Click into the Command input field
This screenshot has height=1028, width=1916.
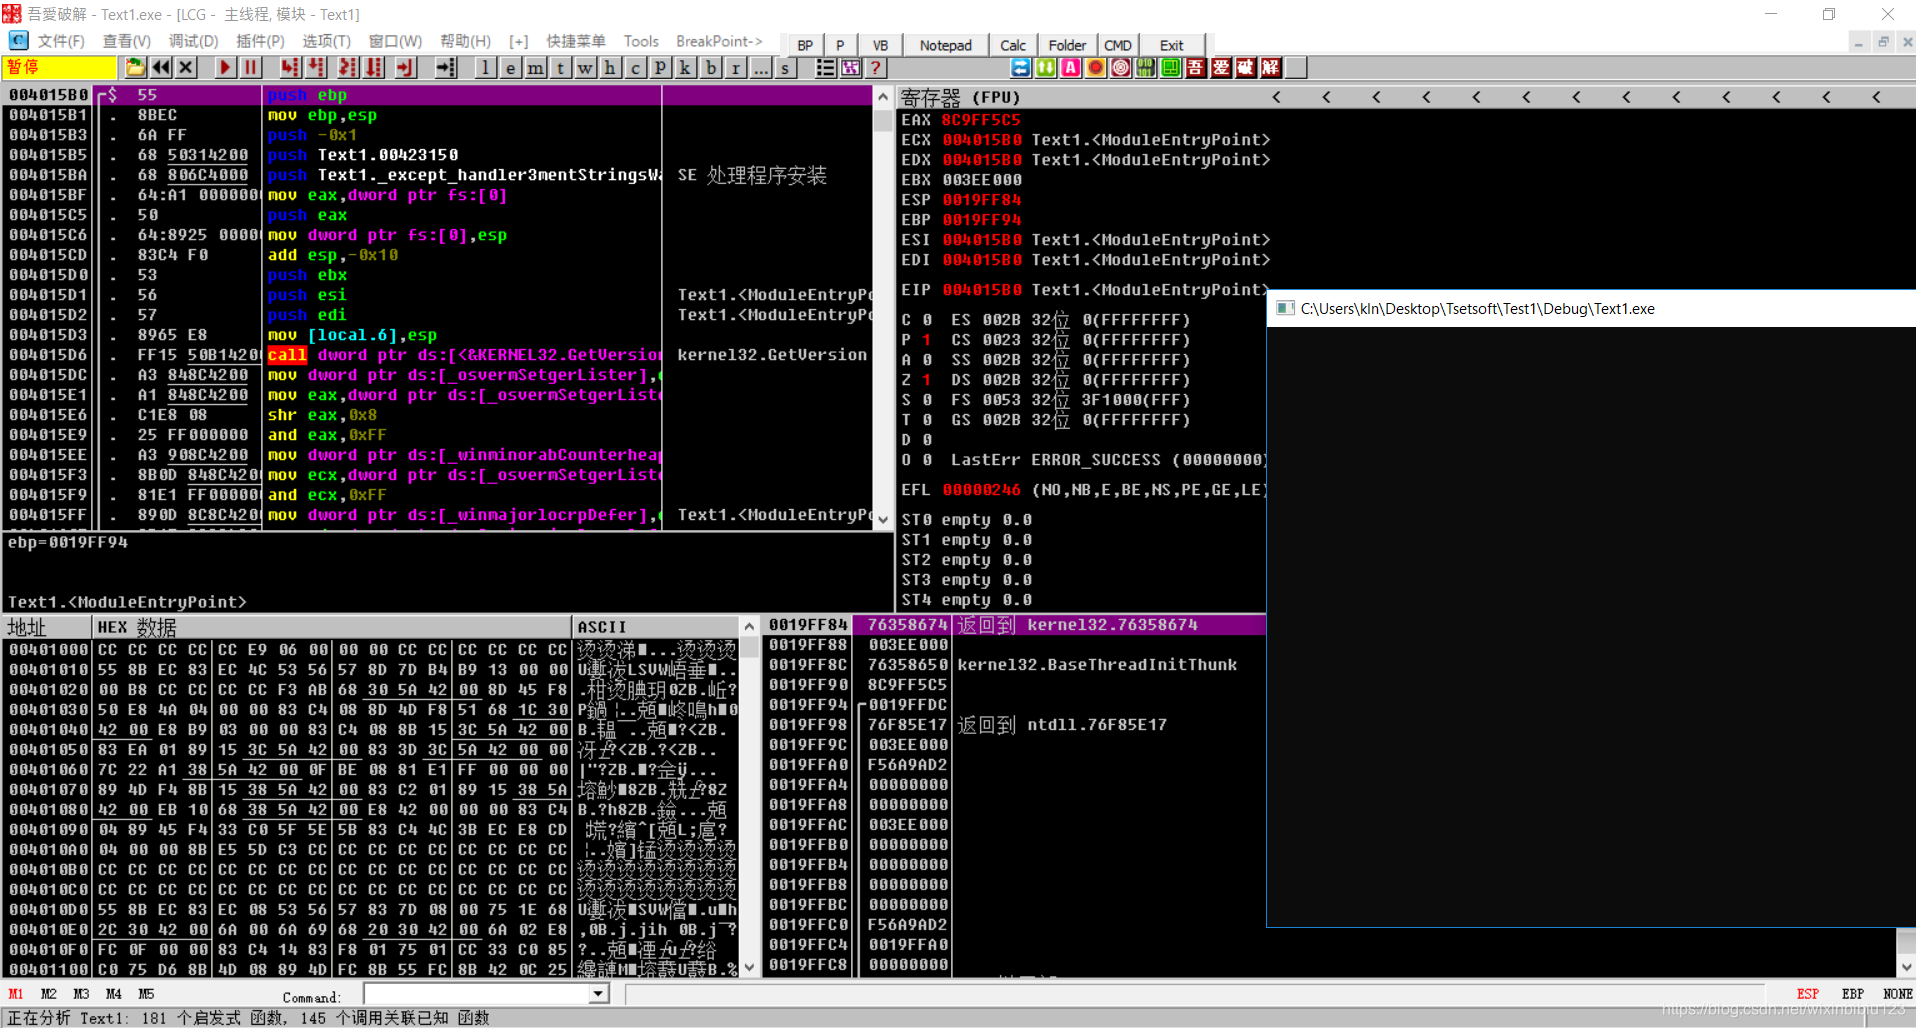pos(477,994)
